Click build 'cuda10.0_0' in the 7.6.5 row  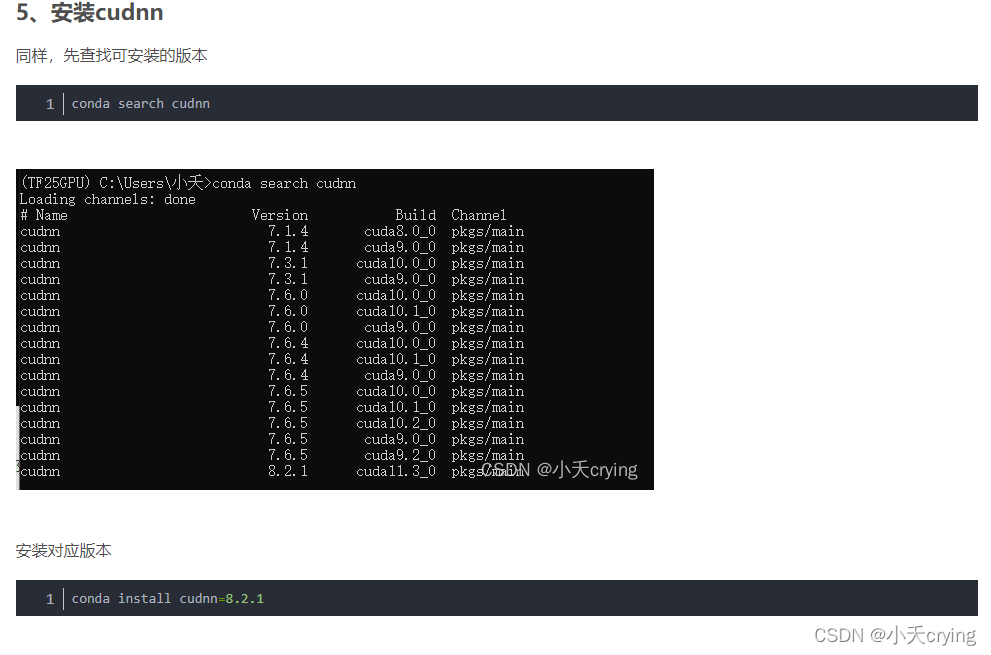pos(396,391)
